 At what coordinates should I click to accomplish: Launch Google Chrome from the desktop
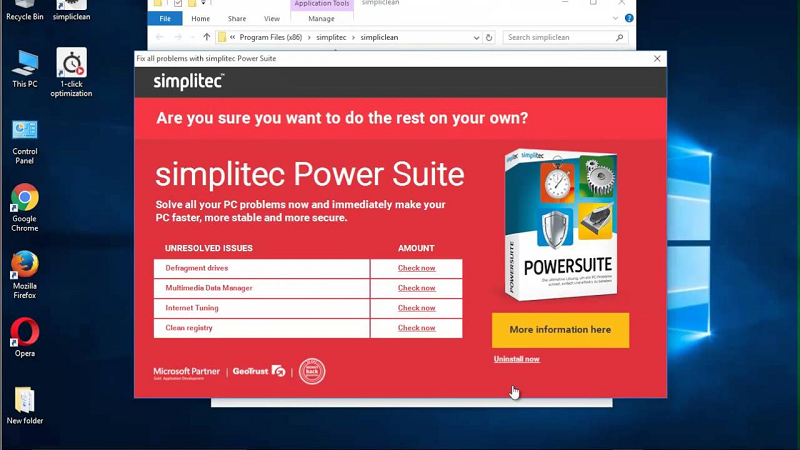click(x=24, y=208)
